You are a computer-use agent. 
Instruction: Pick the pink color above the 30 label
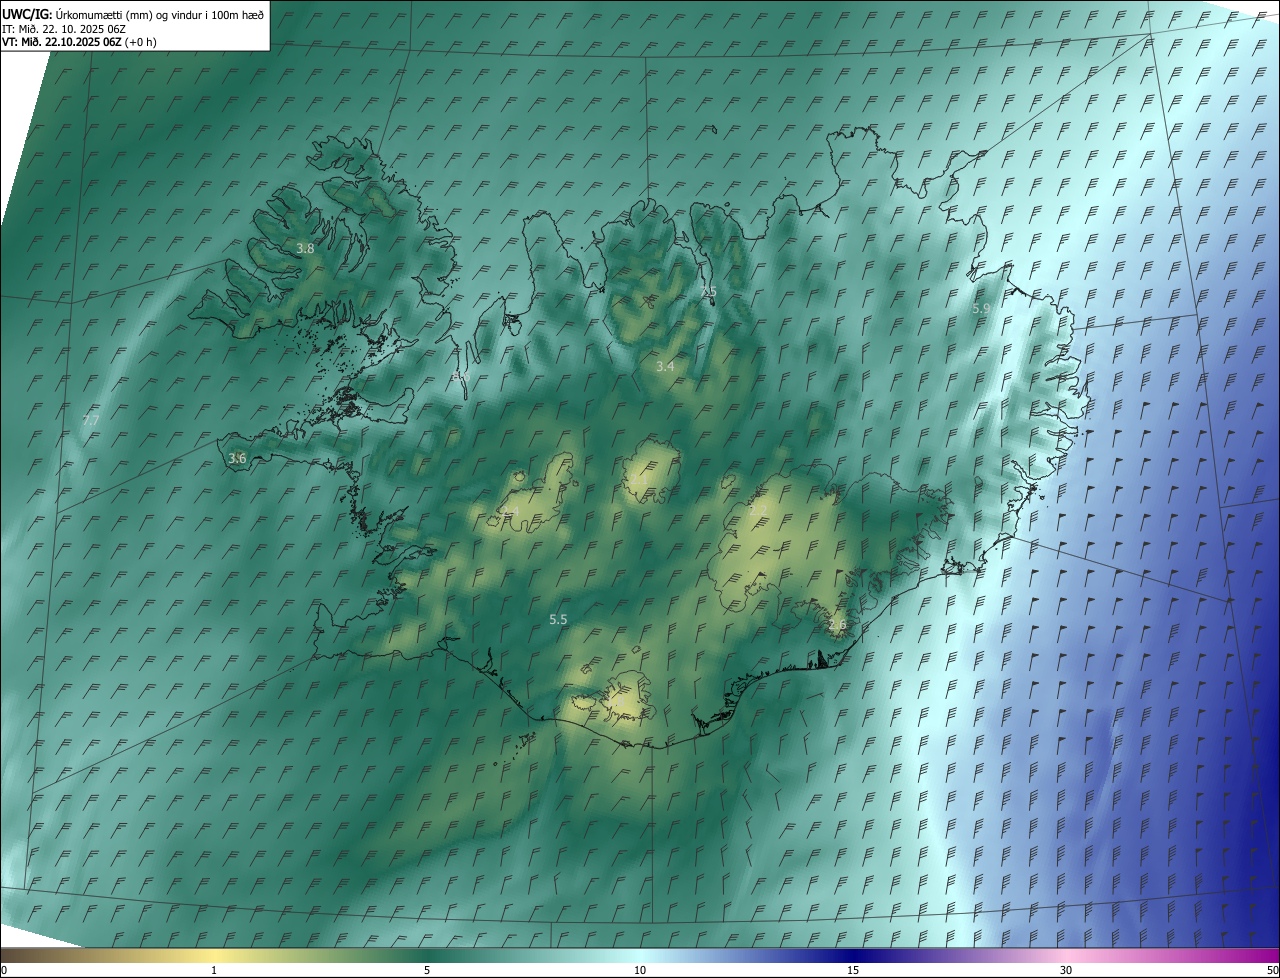click(1066, 955)
